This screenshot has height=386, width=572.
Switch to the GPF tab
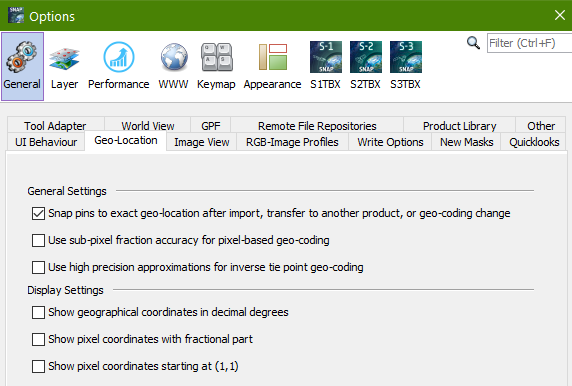[x=210, y=126]
